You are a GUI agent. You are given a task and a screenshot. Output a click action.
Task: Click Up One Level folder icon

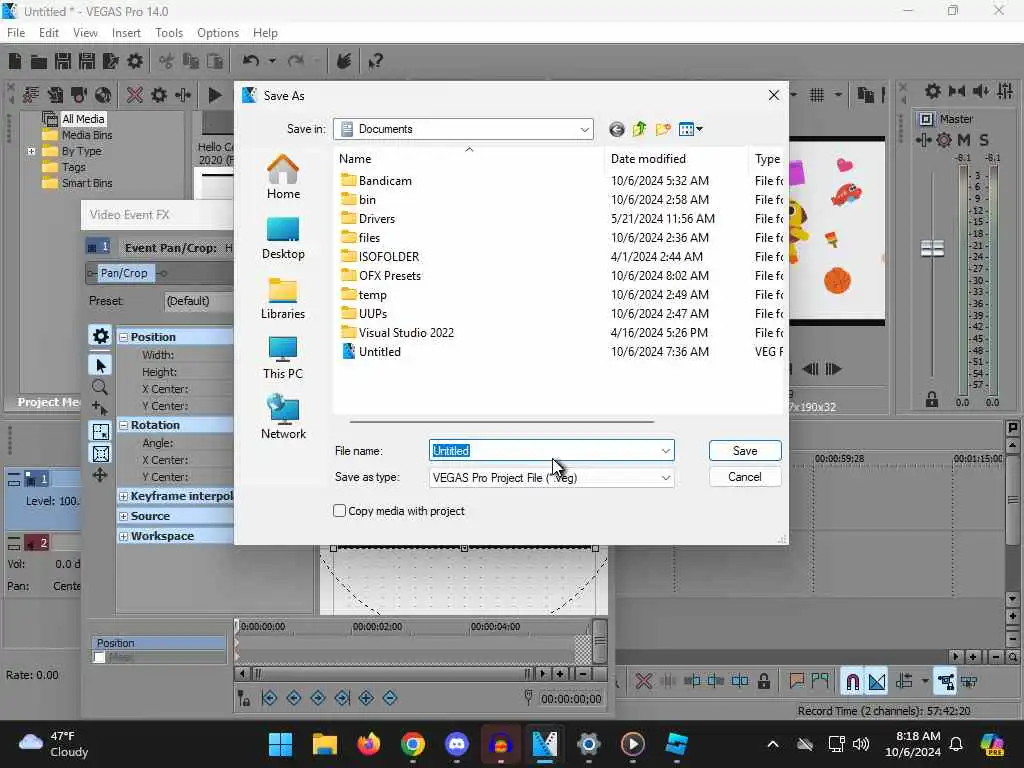point(639,129)
